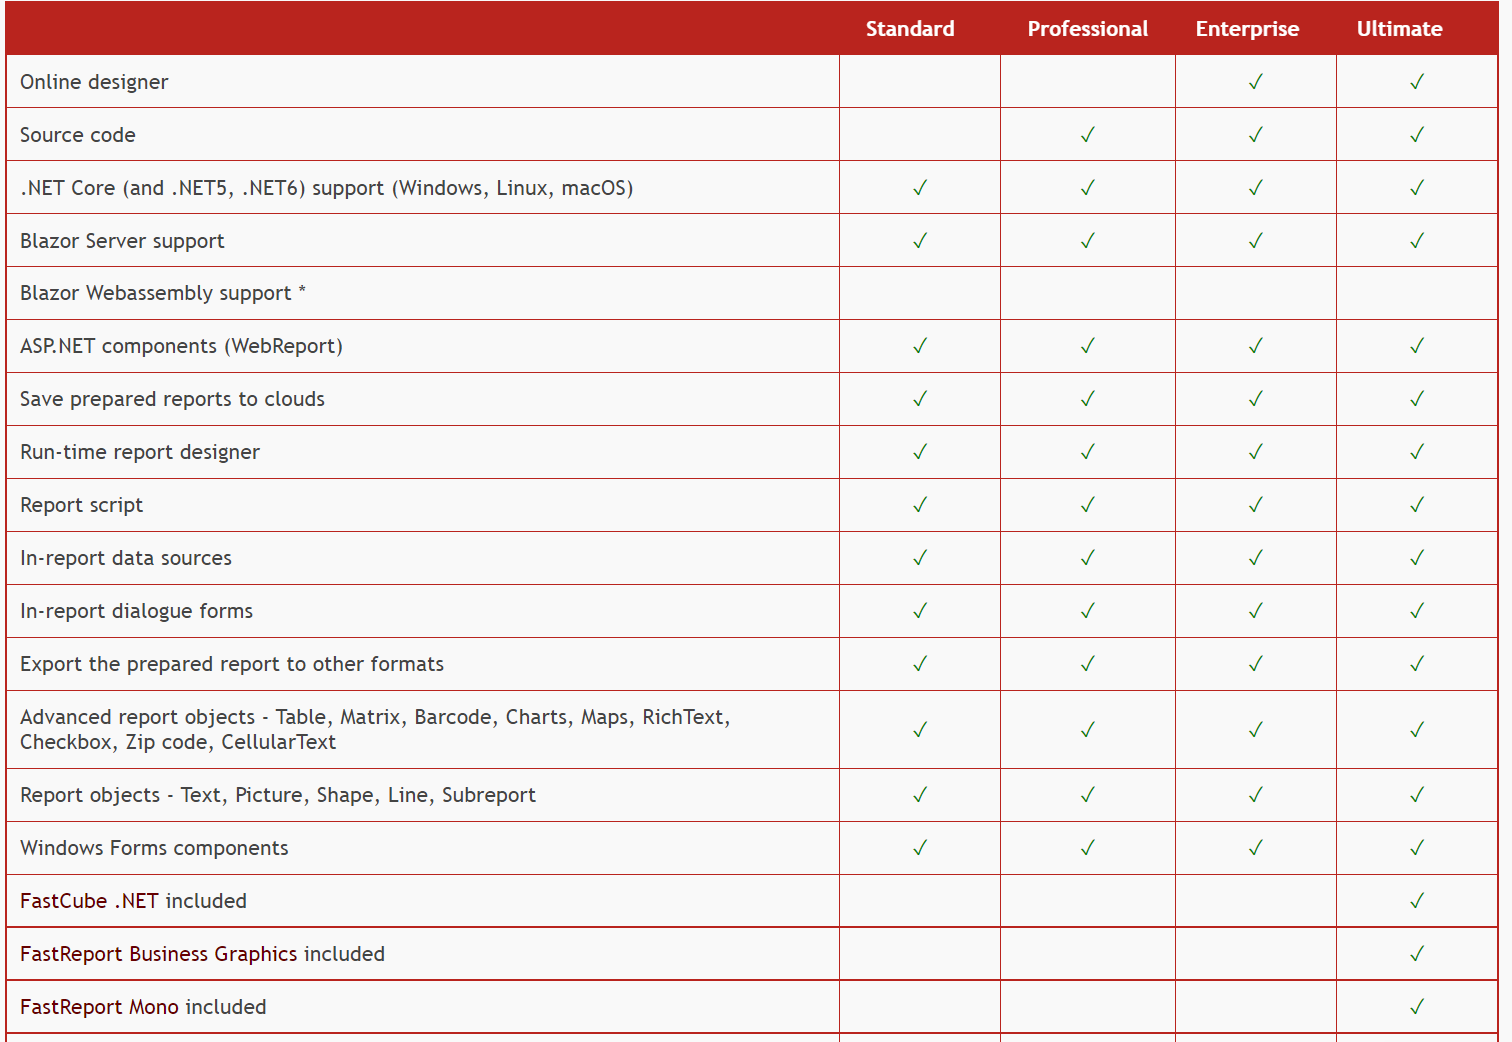Click the Ultimate checkmark for FastCube .NET included
This screenshot has height=1042, width=1512.
point(1416,901)
